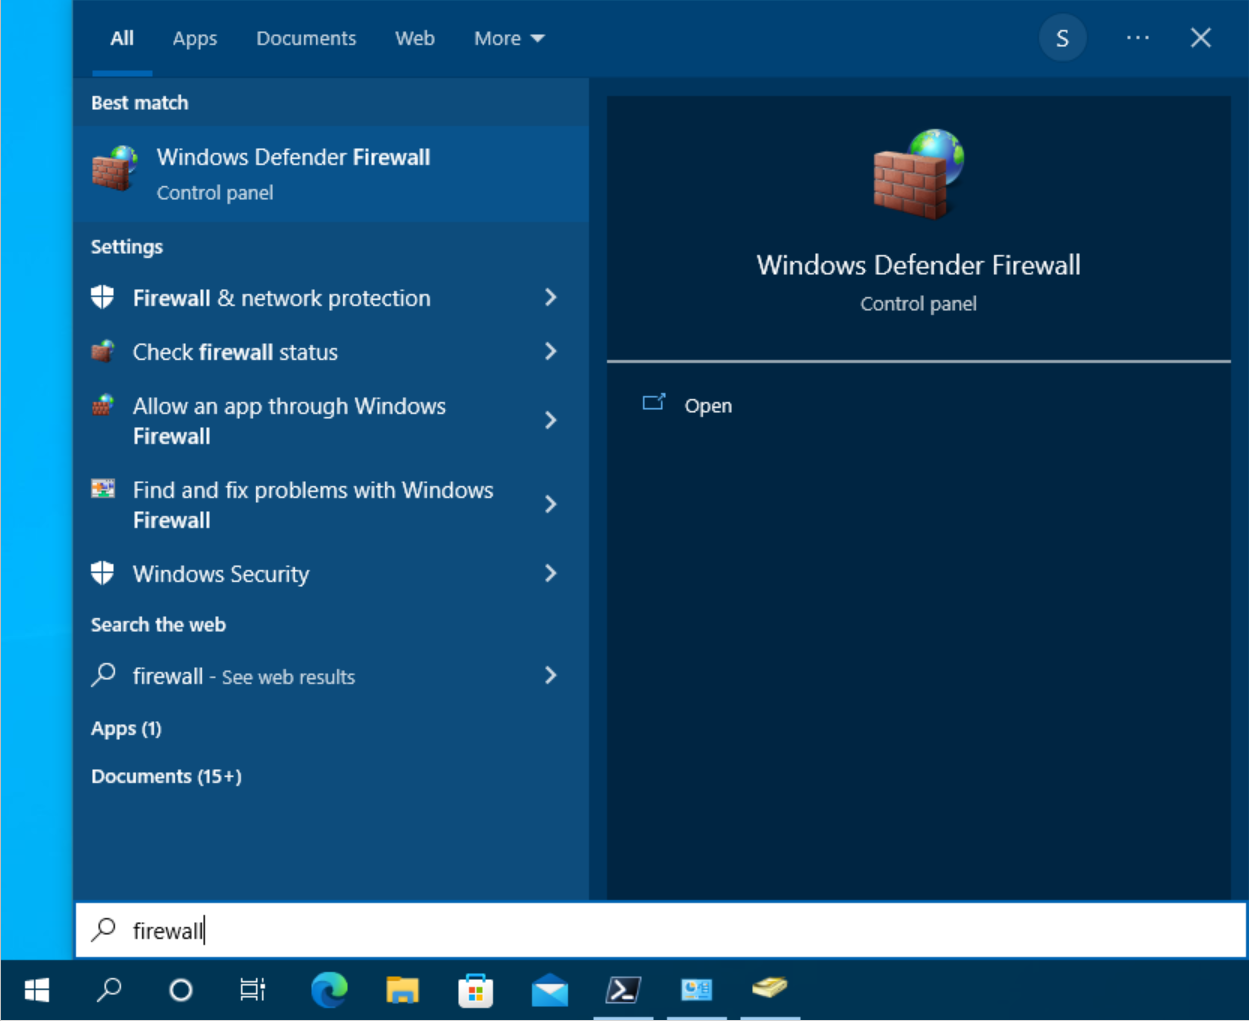Click inside the firewall search field

pos(400,930)
